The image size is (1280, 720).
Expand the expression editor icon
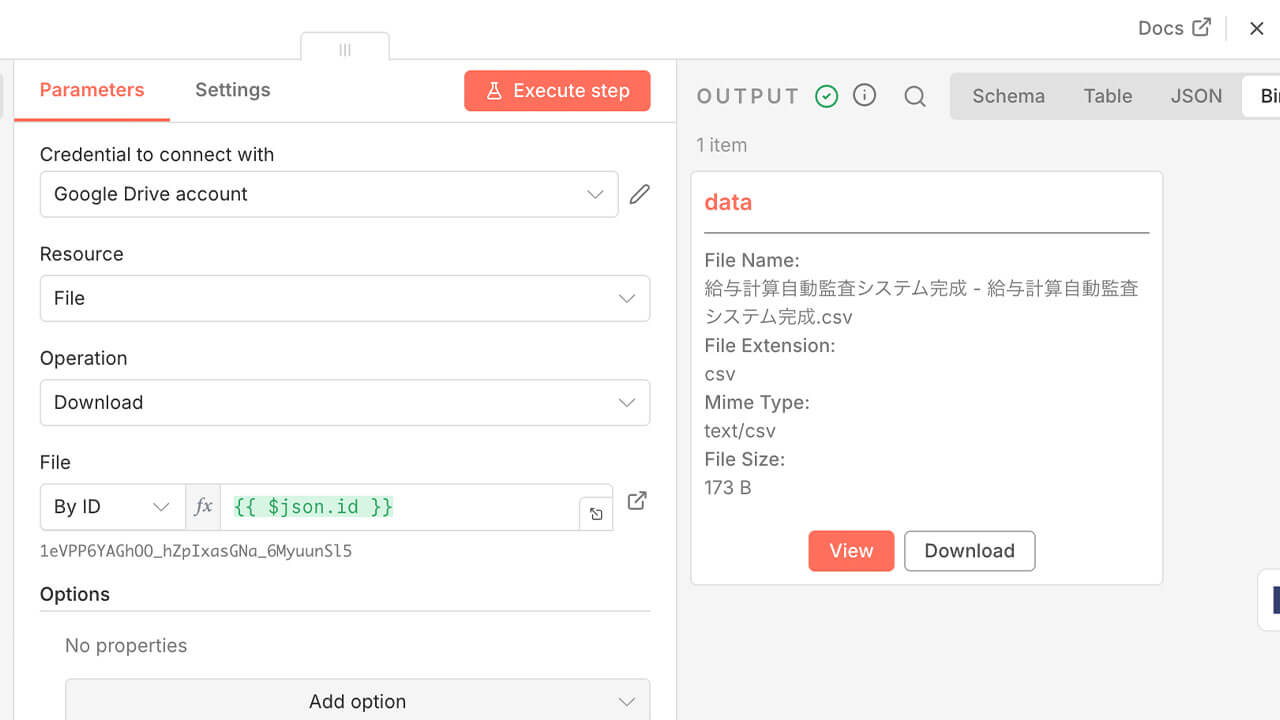point(596,514)
